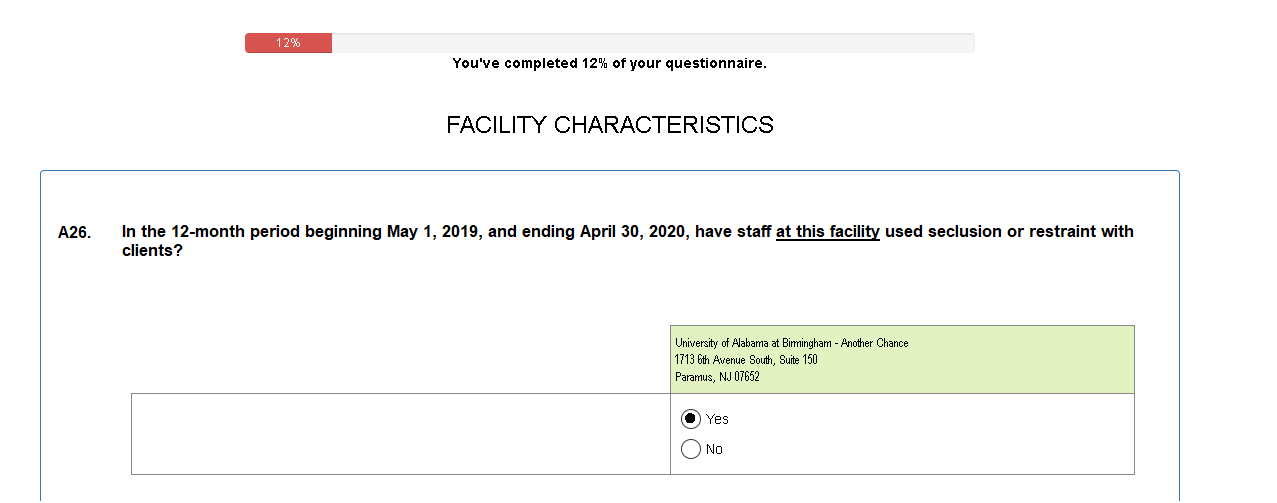This screenshot has width=1277, height=503.
Task: Click the Paramus, NJ 07652 line
Action: [717, 377]
